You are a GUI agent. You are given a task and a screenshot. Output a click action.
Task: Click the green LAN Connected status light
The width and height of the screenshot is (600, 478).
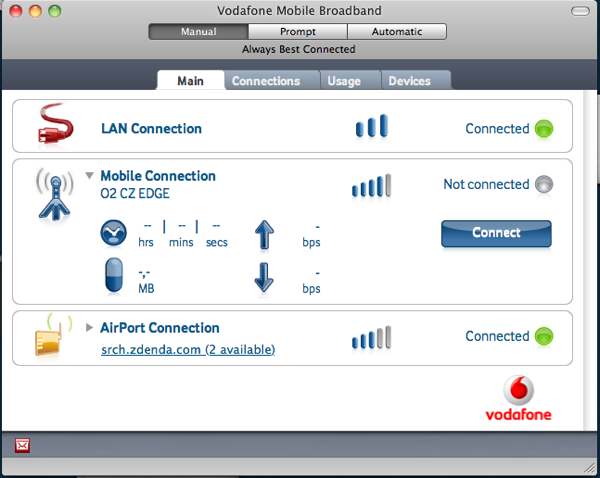(x=544, y=129)
